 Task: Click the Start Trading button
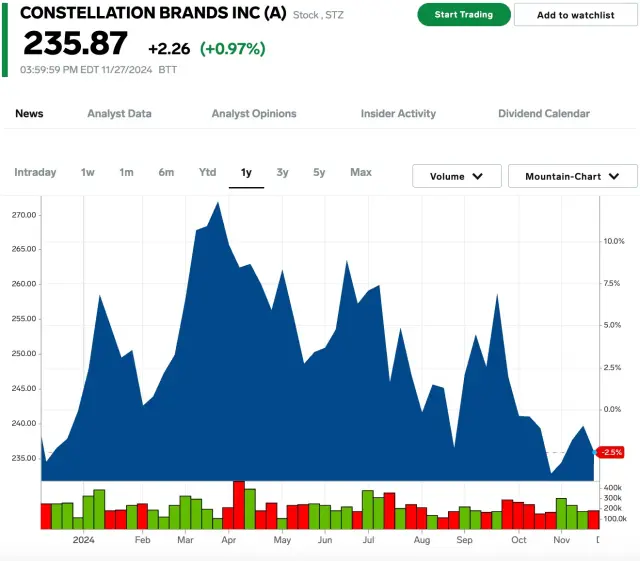click(464, 15)
